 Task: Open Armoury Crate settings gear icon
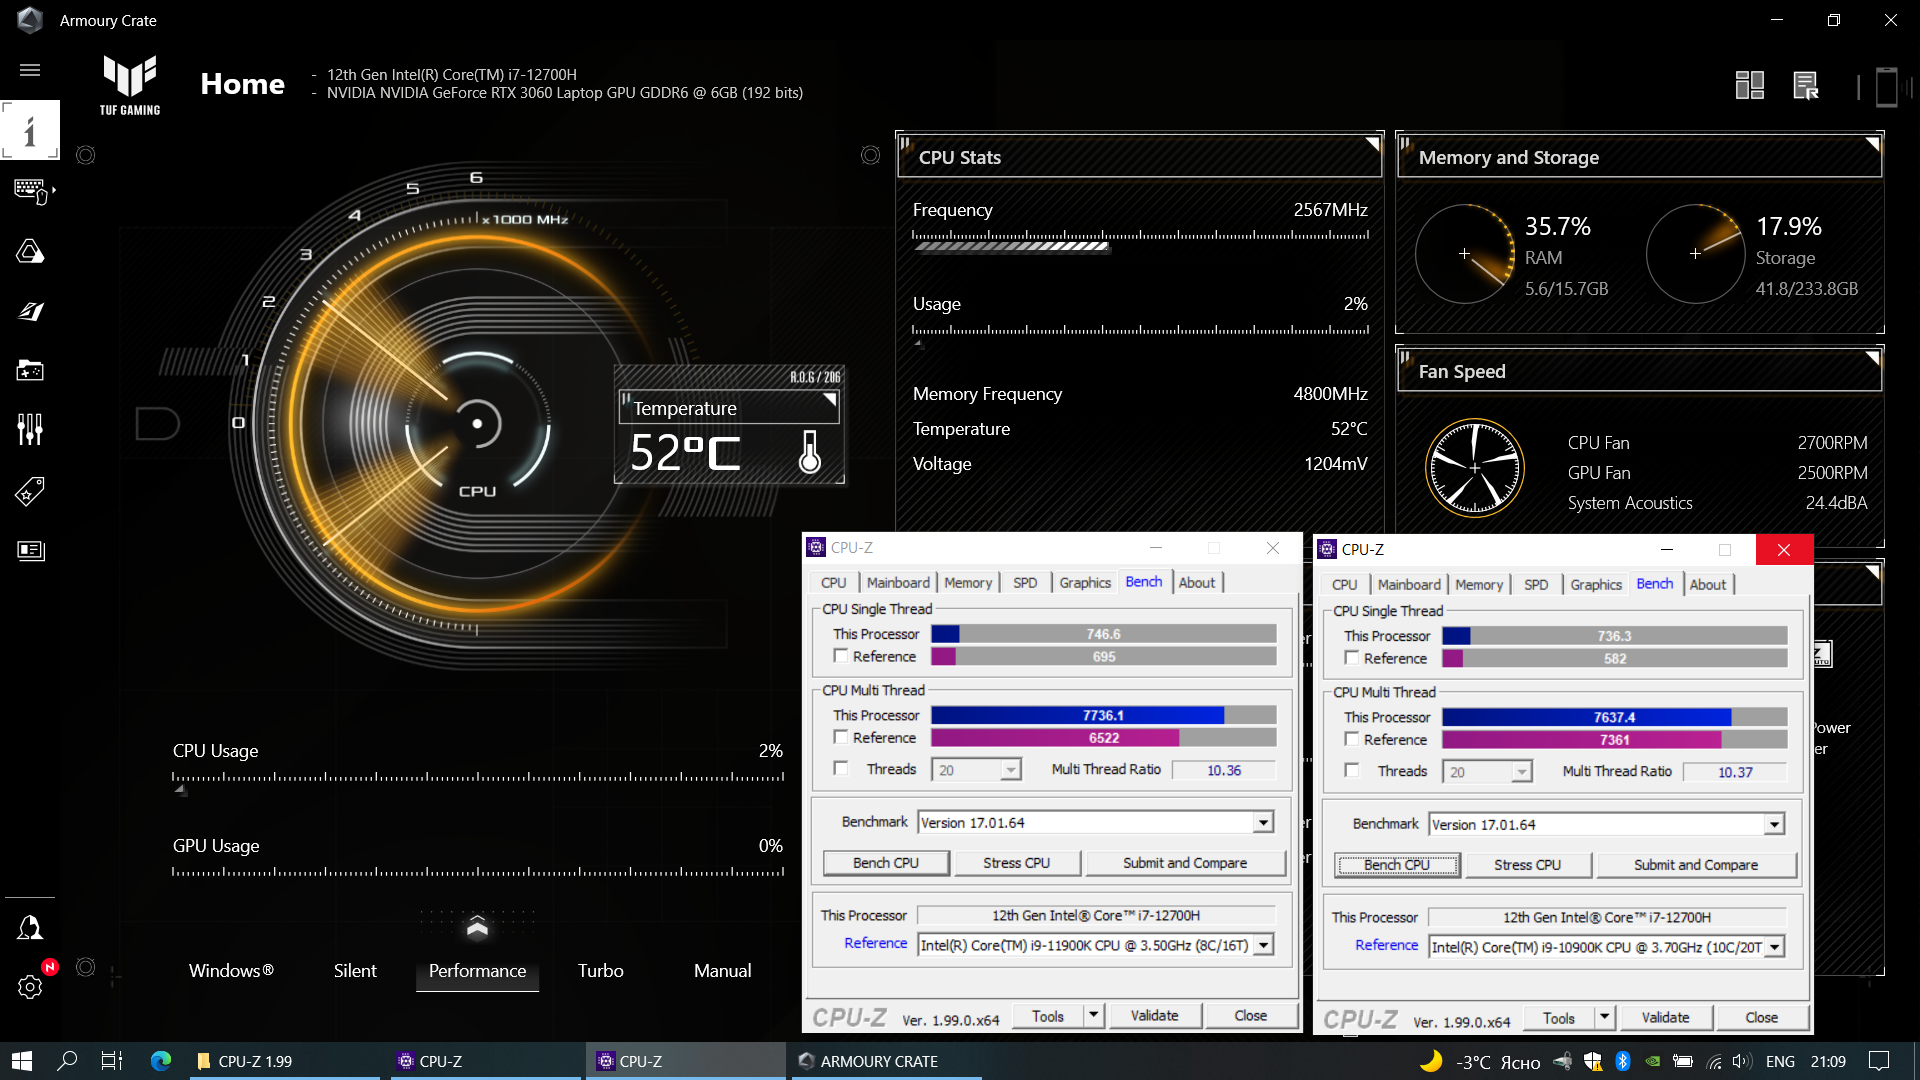pyautogui.click(x=30, y=987)
